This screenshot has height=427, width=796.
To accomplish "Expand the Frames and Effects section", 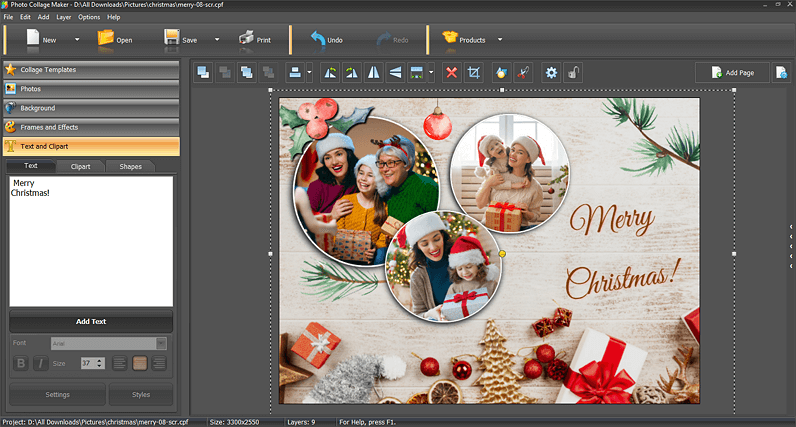I will pos(91,127).
